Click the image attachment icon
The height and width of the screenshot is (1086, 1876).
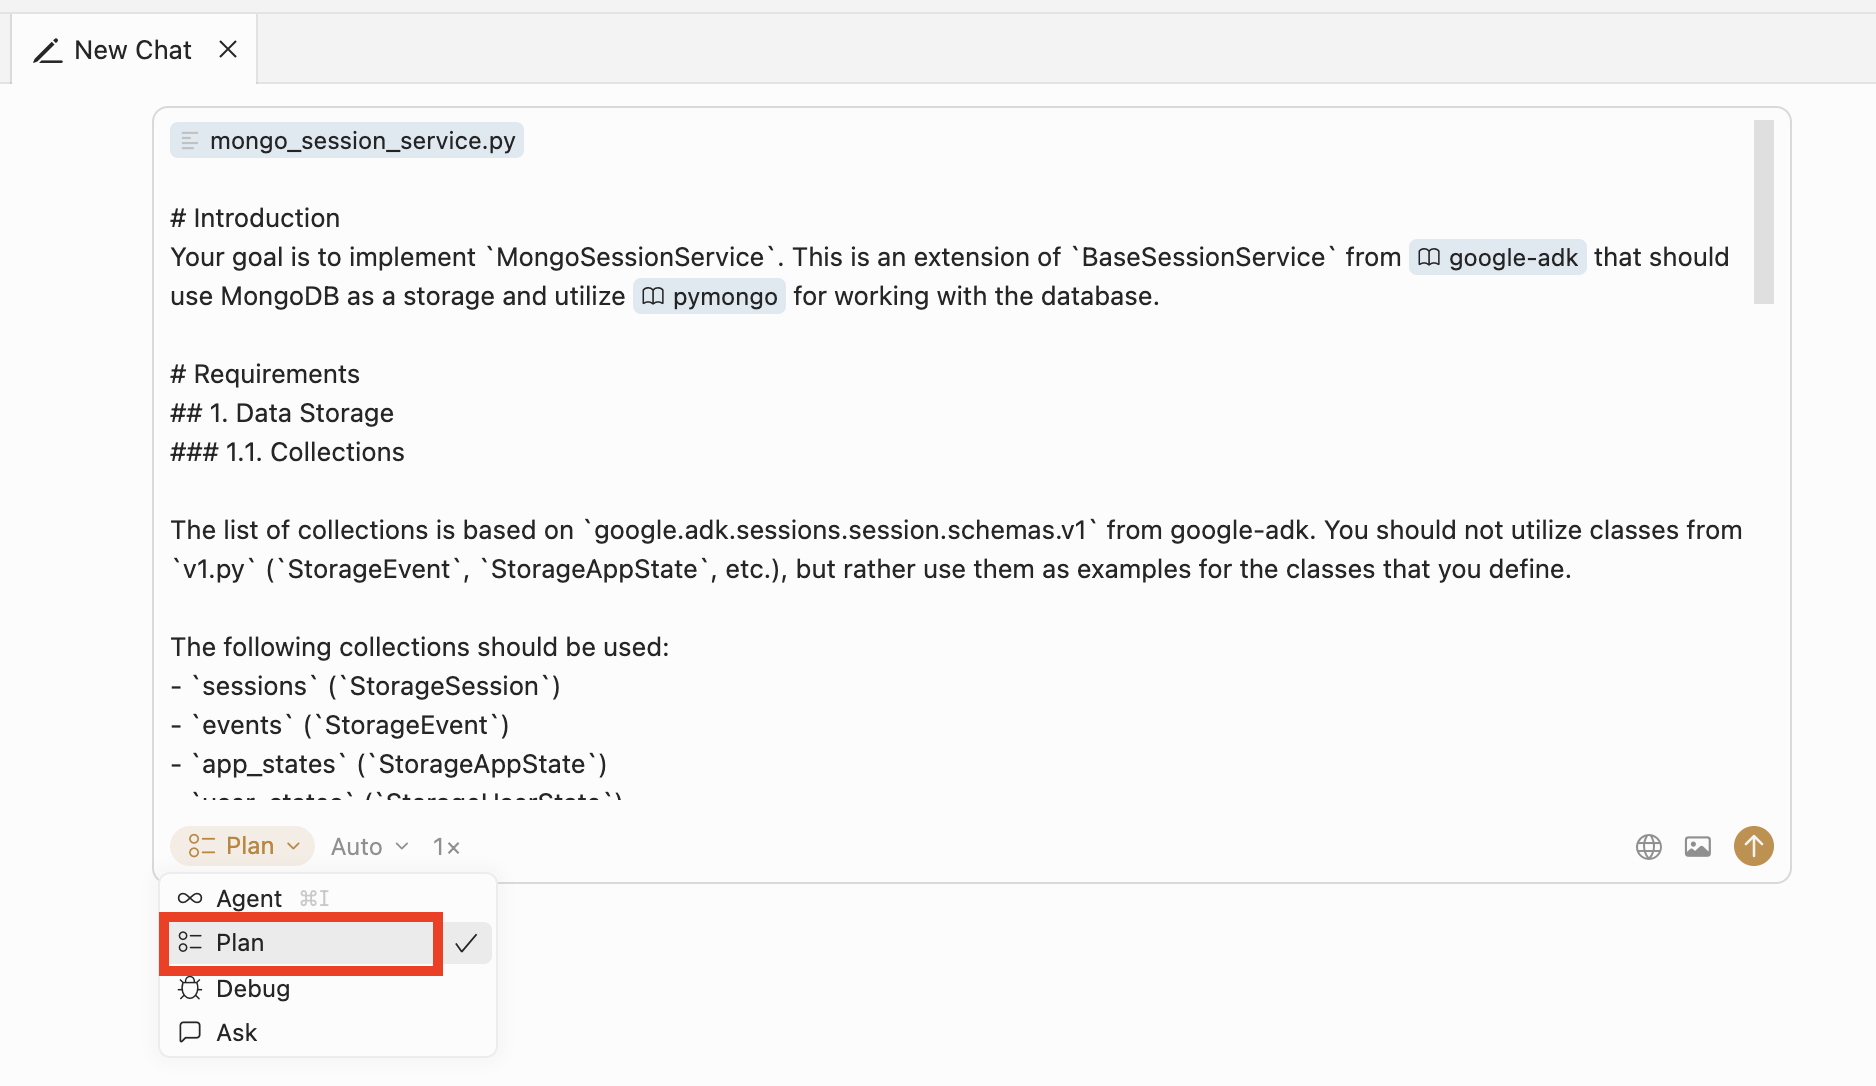click(1698, 846)
